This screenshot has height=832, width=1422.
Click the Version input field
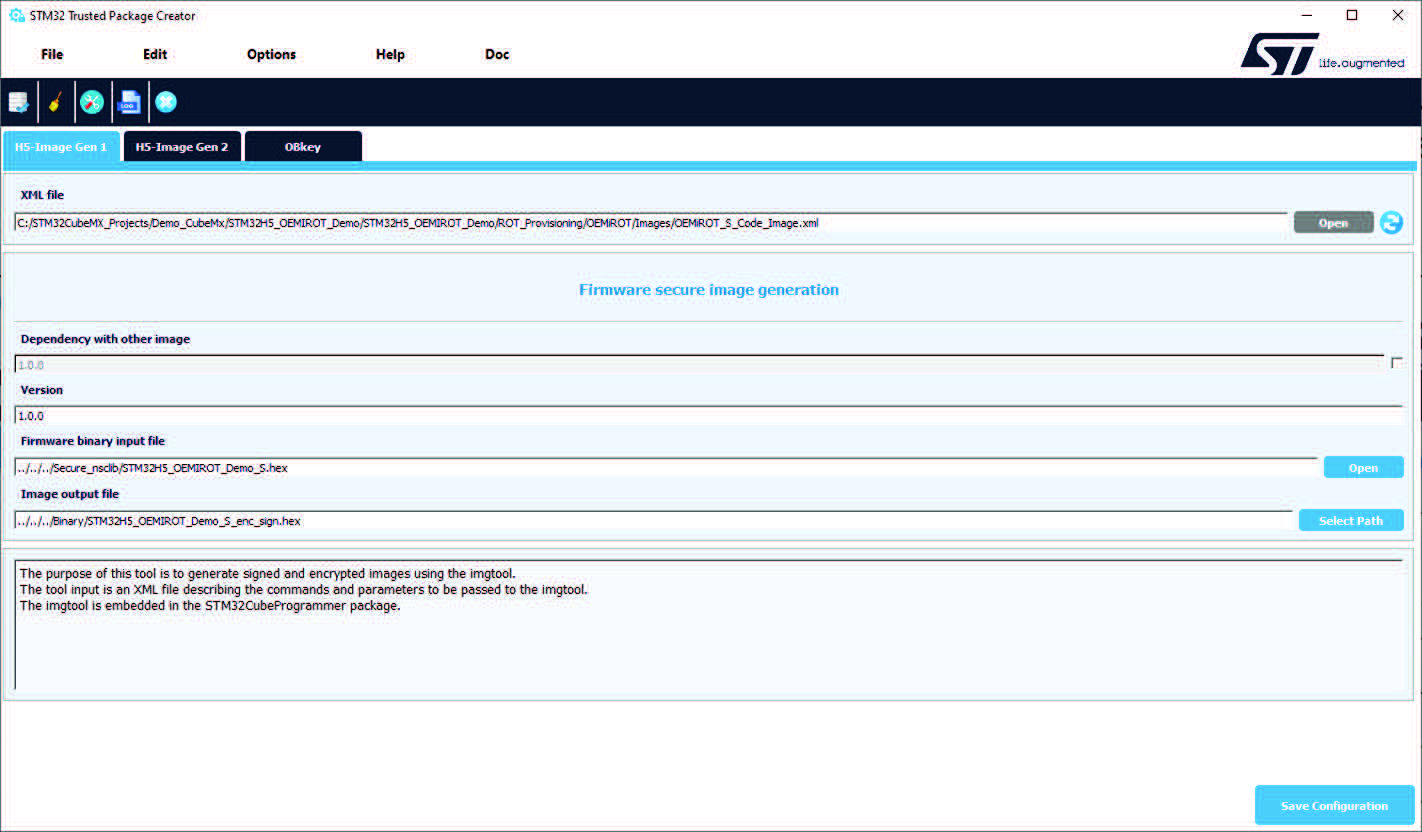click(709, 415)
